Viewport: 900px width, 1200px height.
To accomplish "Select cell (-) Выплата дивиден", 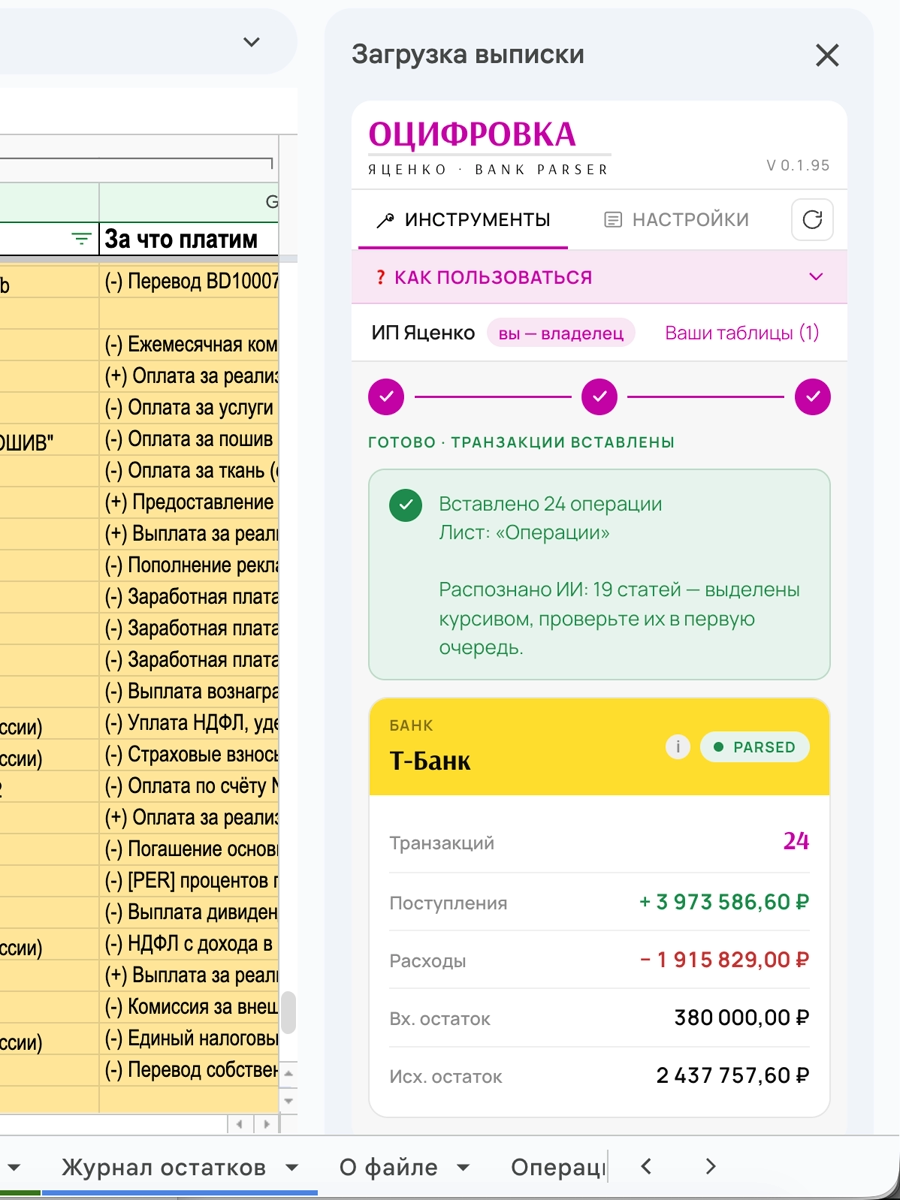I will (189, 912).
